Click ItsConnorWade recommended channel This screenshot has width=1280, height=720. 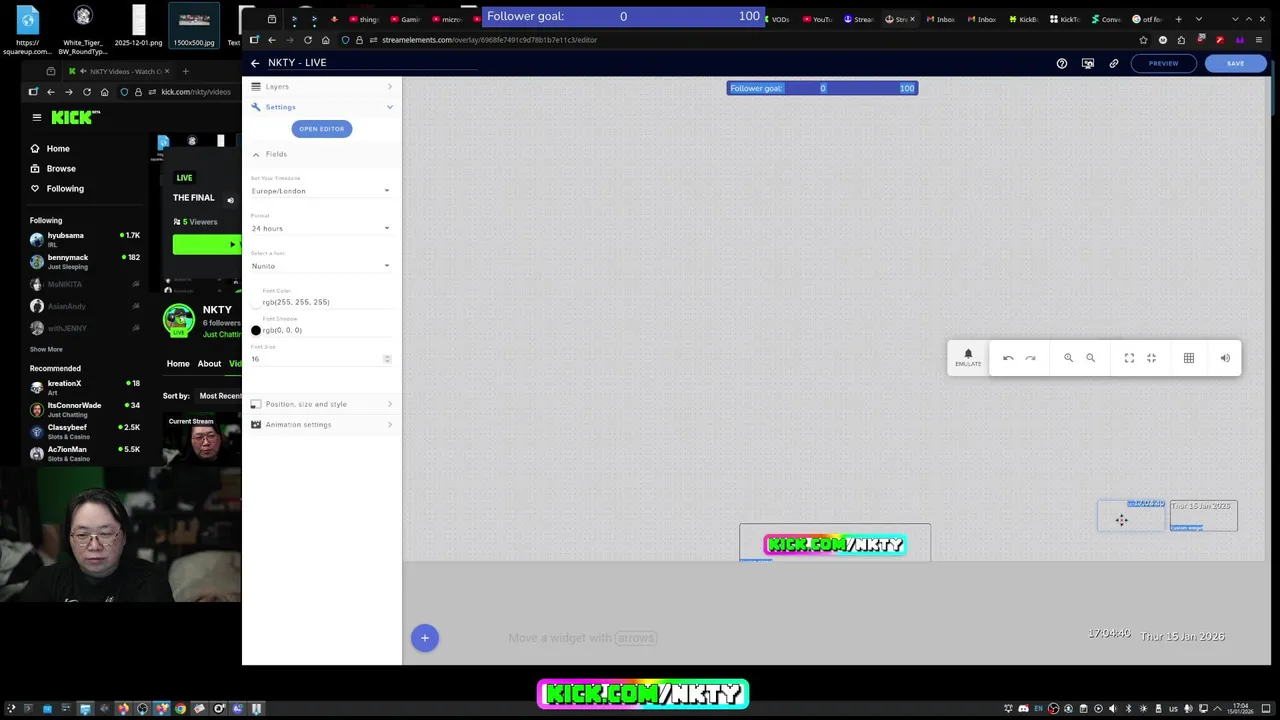[x=85, y=409]
